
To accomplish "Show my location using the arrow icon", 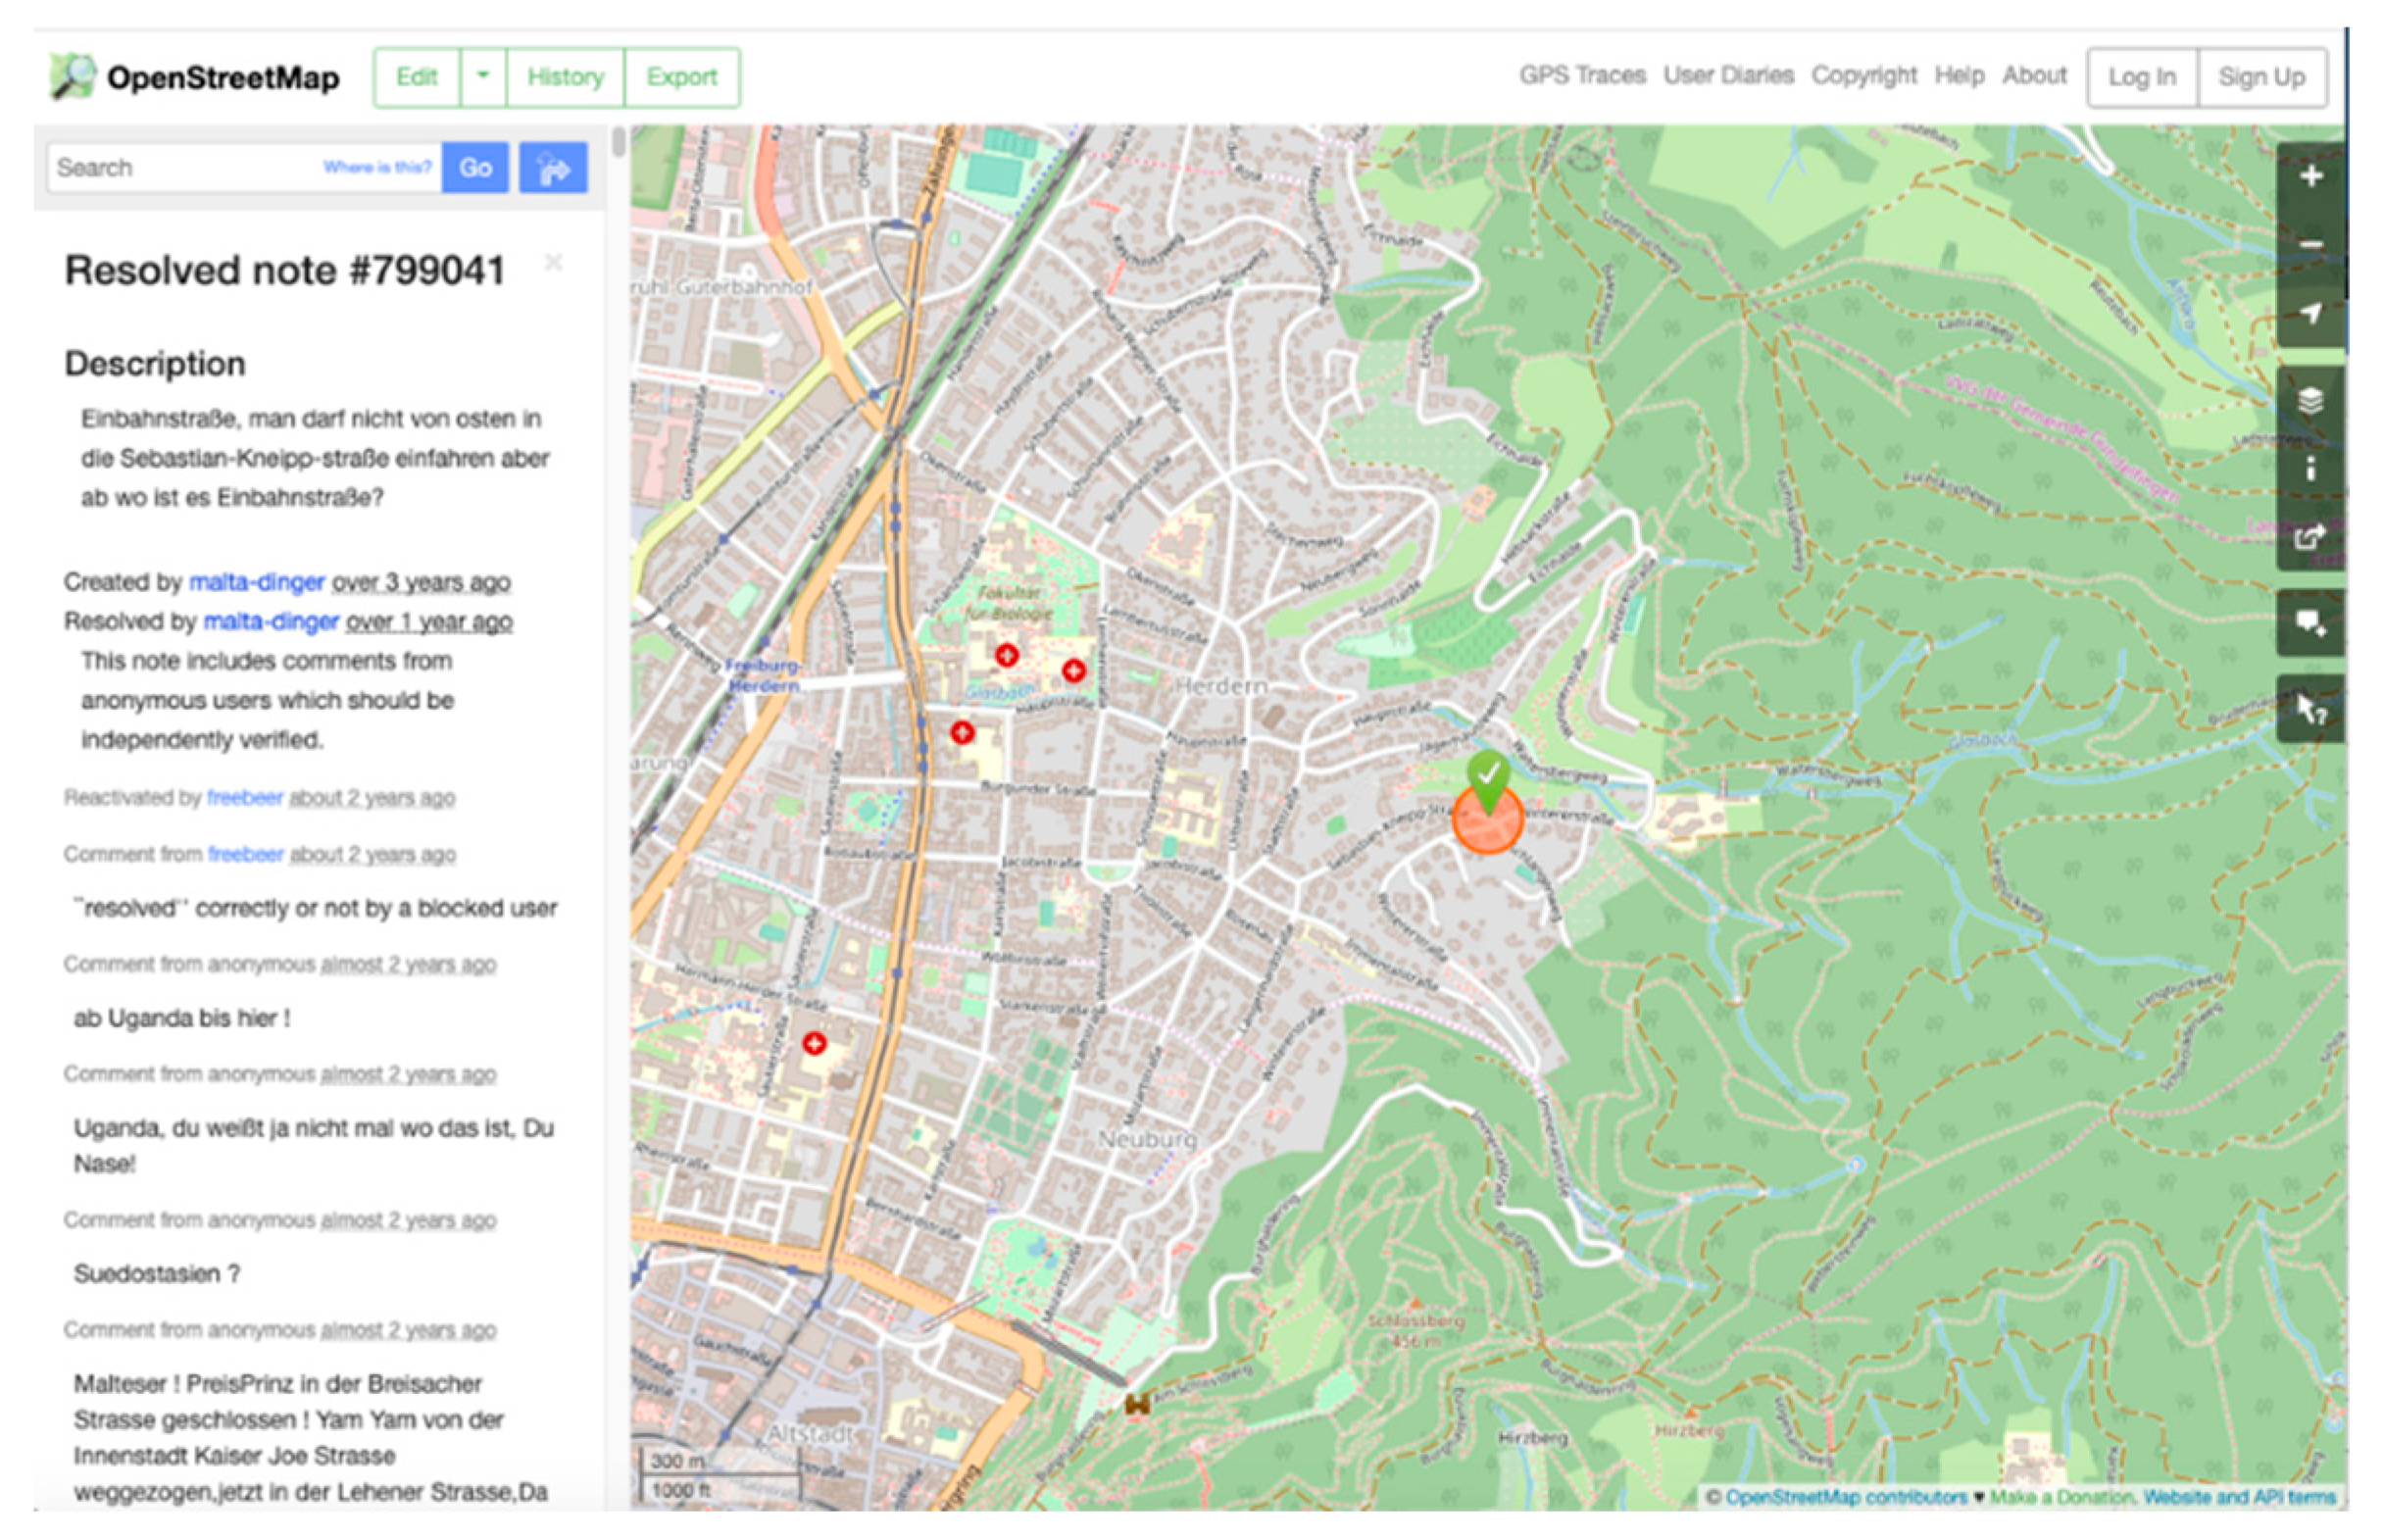I will click(x=2310, y=314).
